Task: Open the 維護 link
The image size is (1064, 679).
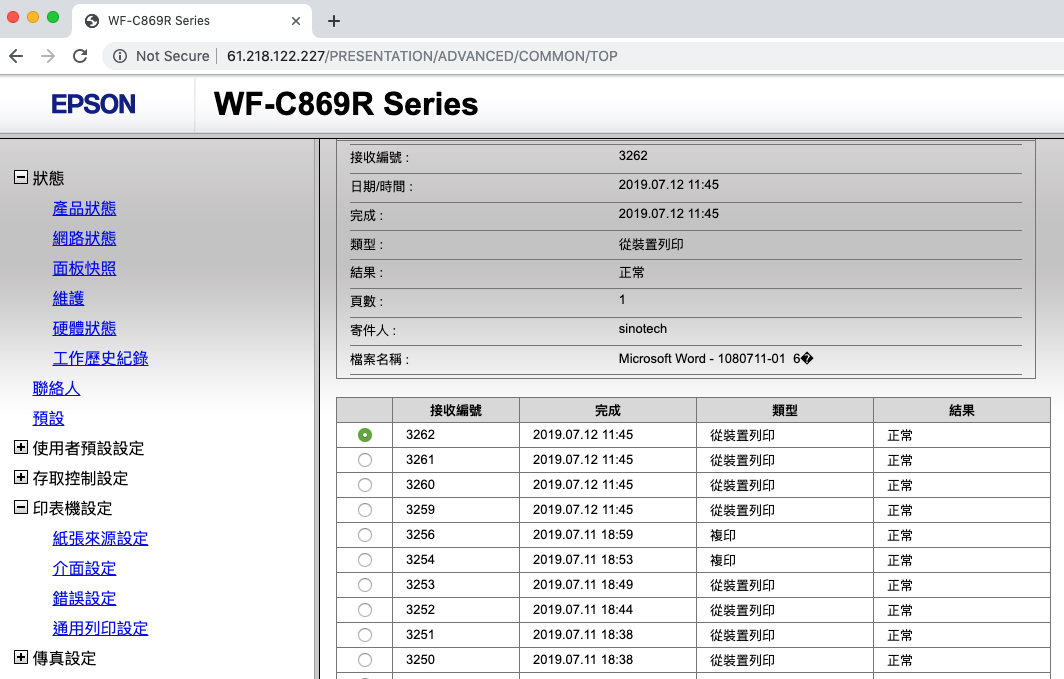Action: [x=69, y=298]
